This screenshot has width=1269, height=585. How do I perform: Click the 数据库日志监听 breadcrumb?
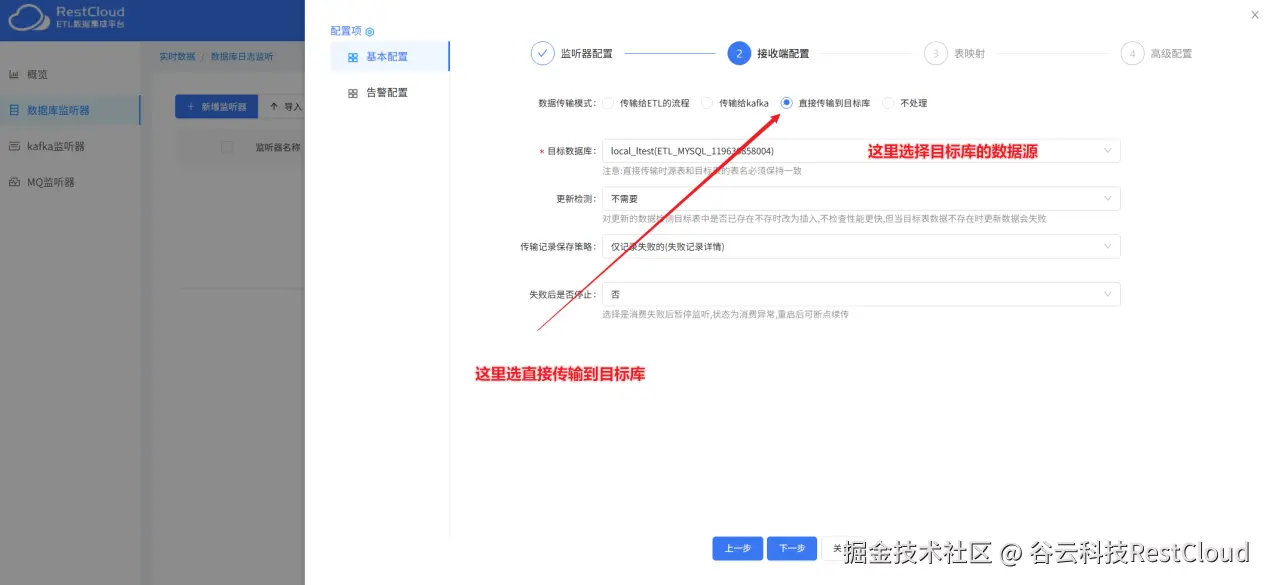pos(242,57)
